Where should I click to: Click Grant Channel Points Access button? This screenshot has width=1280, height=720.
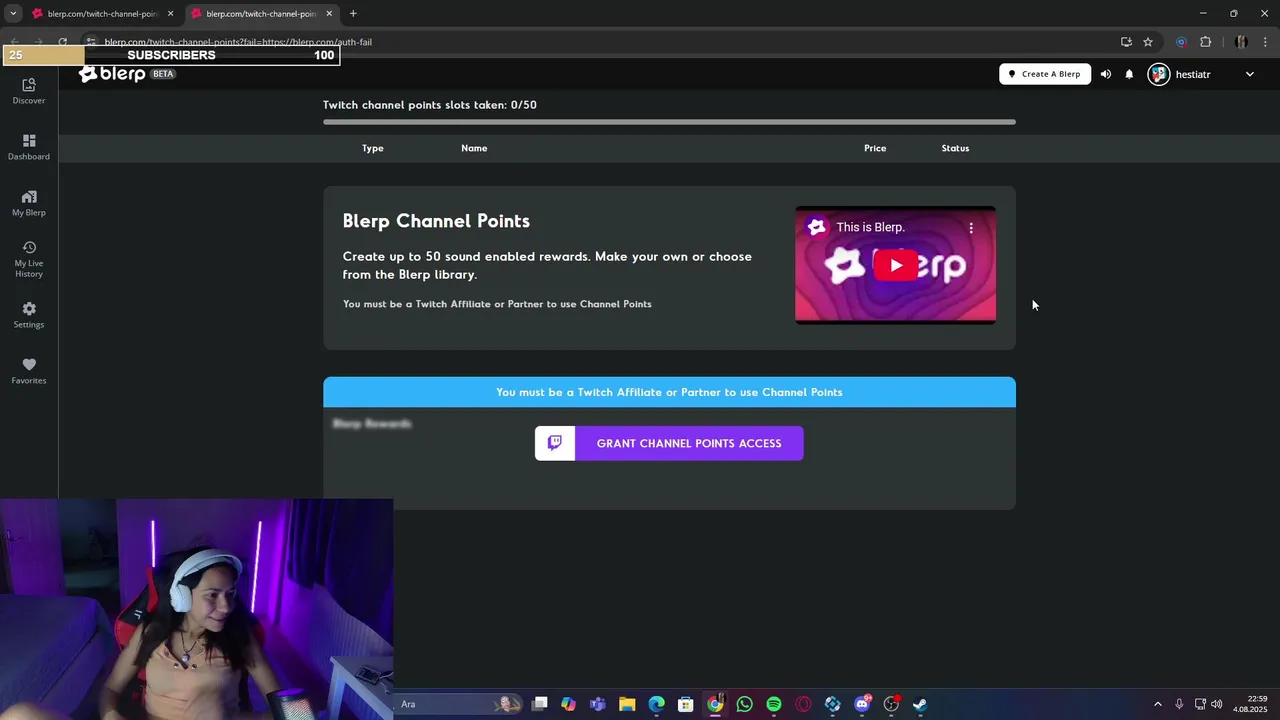coord(669,443)
